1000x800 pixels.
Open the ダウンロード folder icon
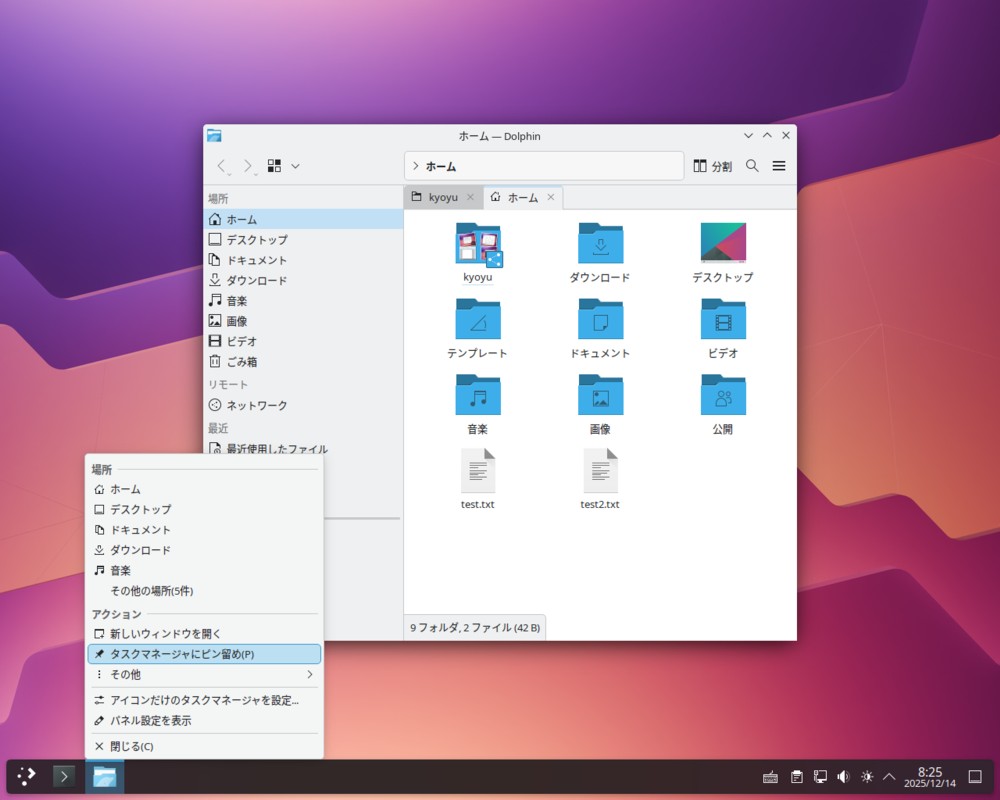(x=600, y=244)
